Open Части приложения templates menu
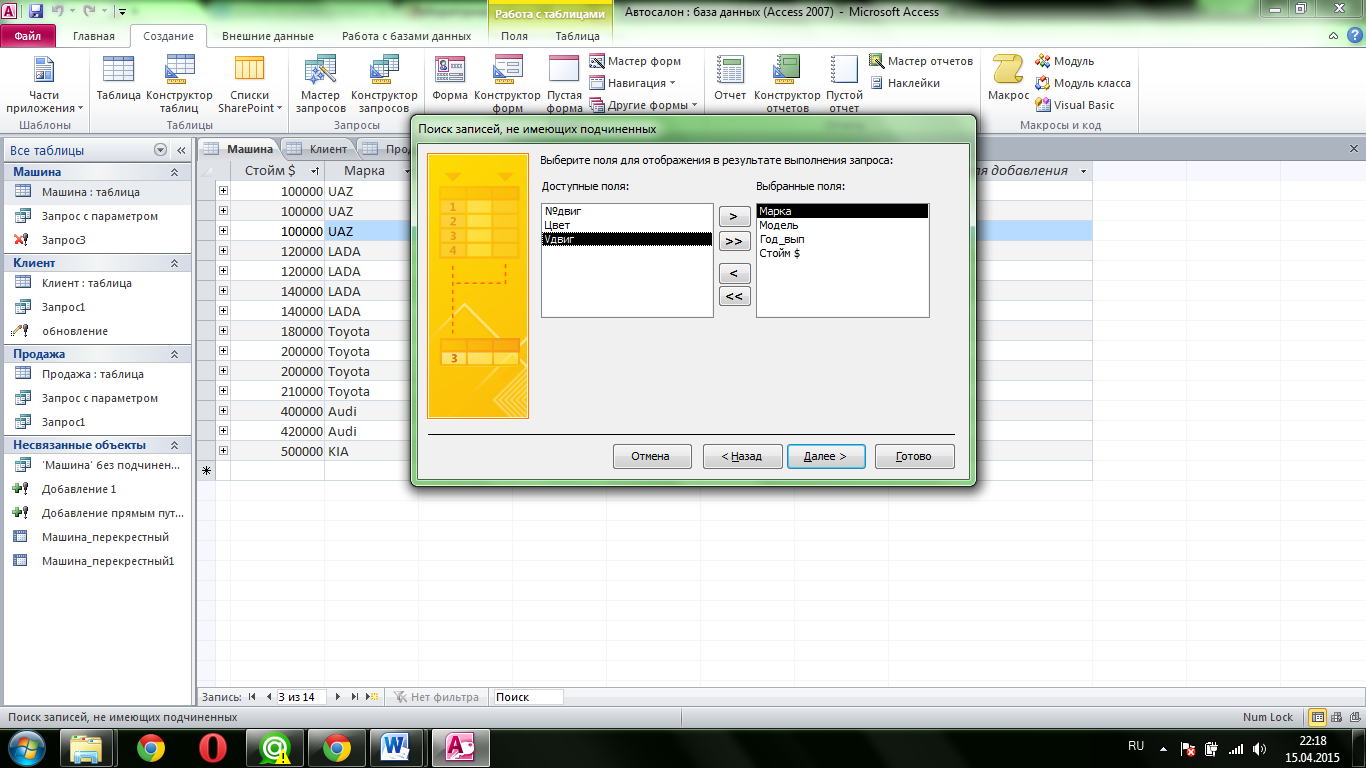 (x=44, y=84)
